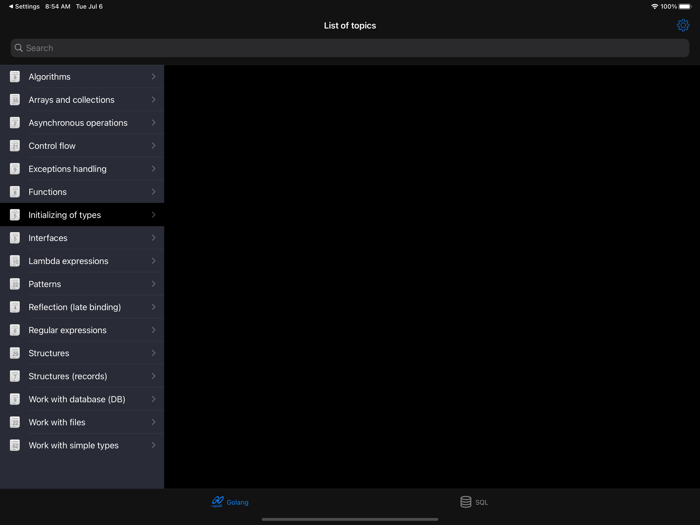Open the Arrays and collections topic

(x=82, y=100)
